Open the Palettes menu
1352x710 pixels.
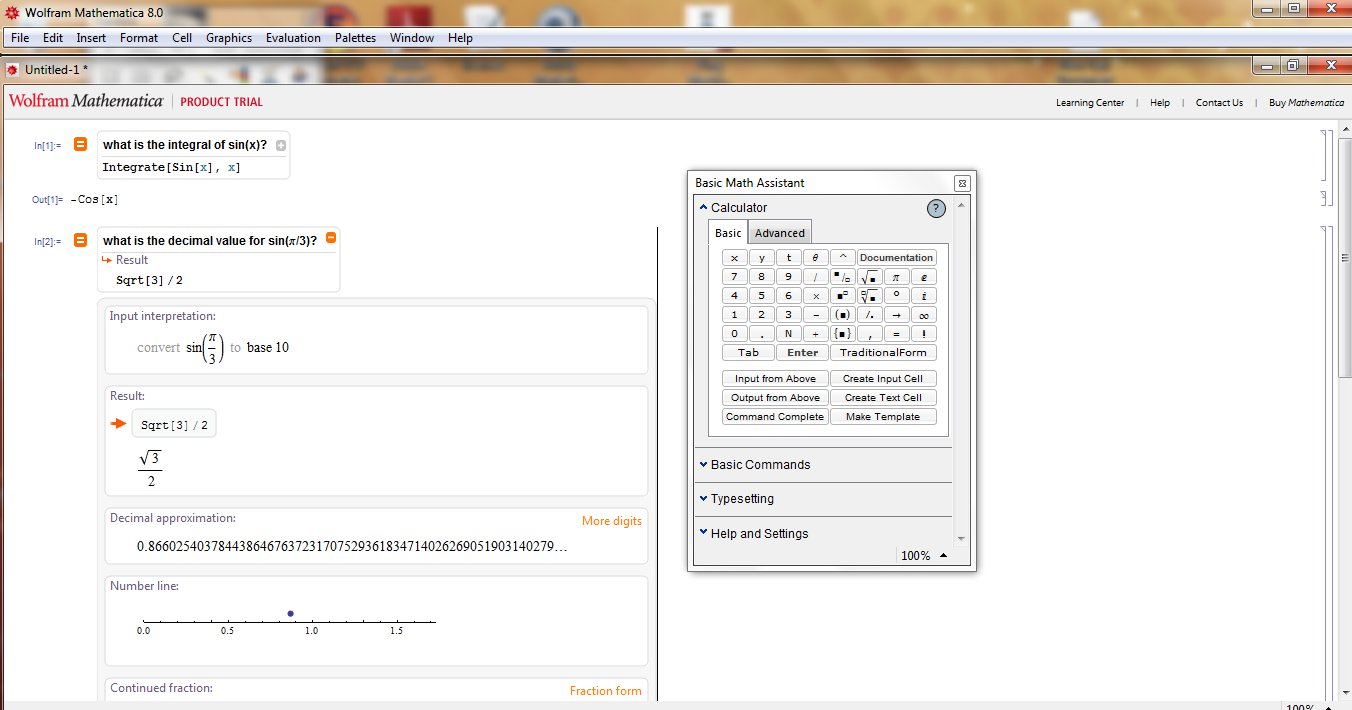[355, 38]
